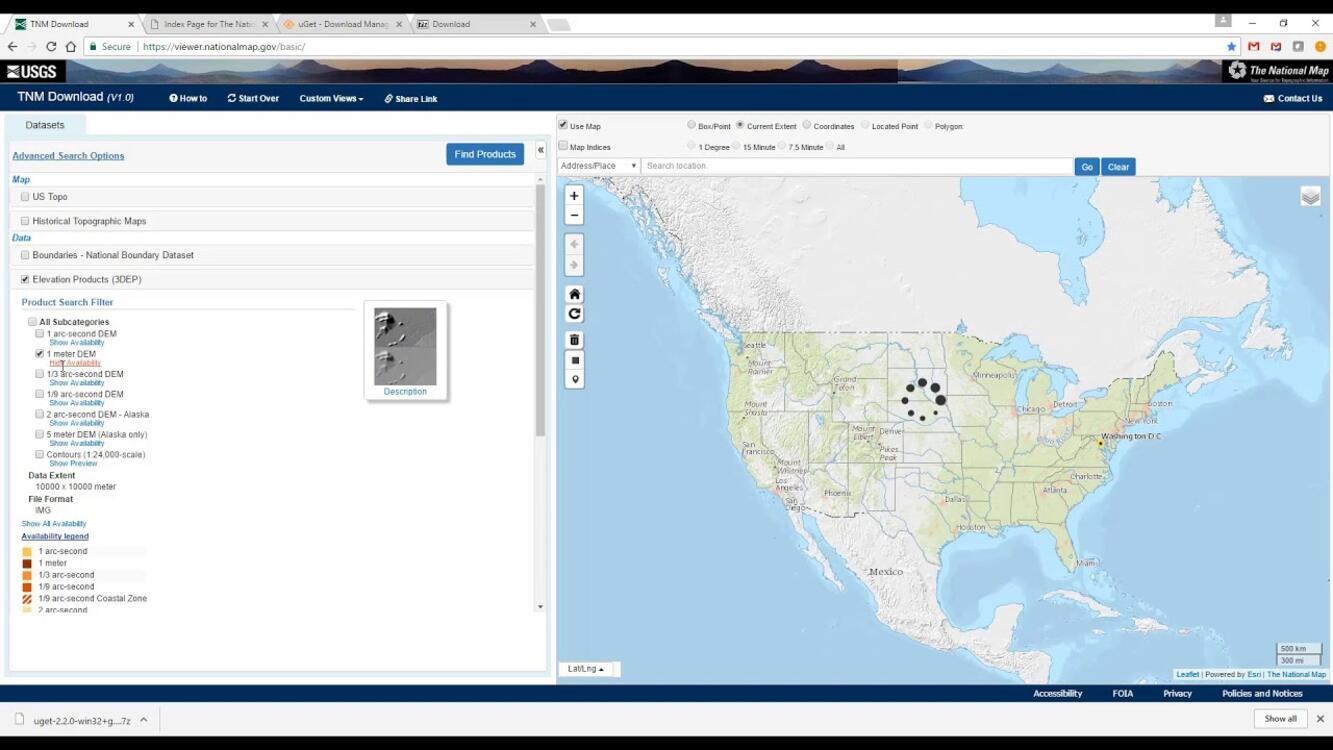This screenshot has width=1333, height=750.
Task: Check the 1/3 arc-second DEM option
Action: 40,374
